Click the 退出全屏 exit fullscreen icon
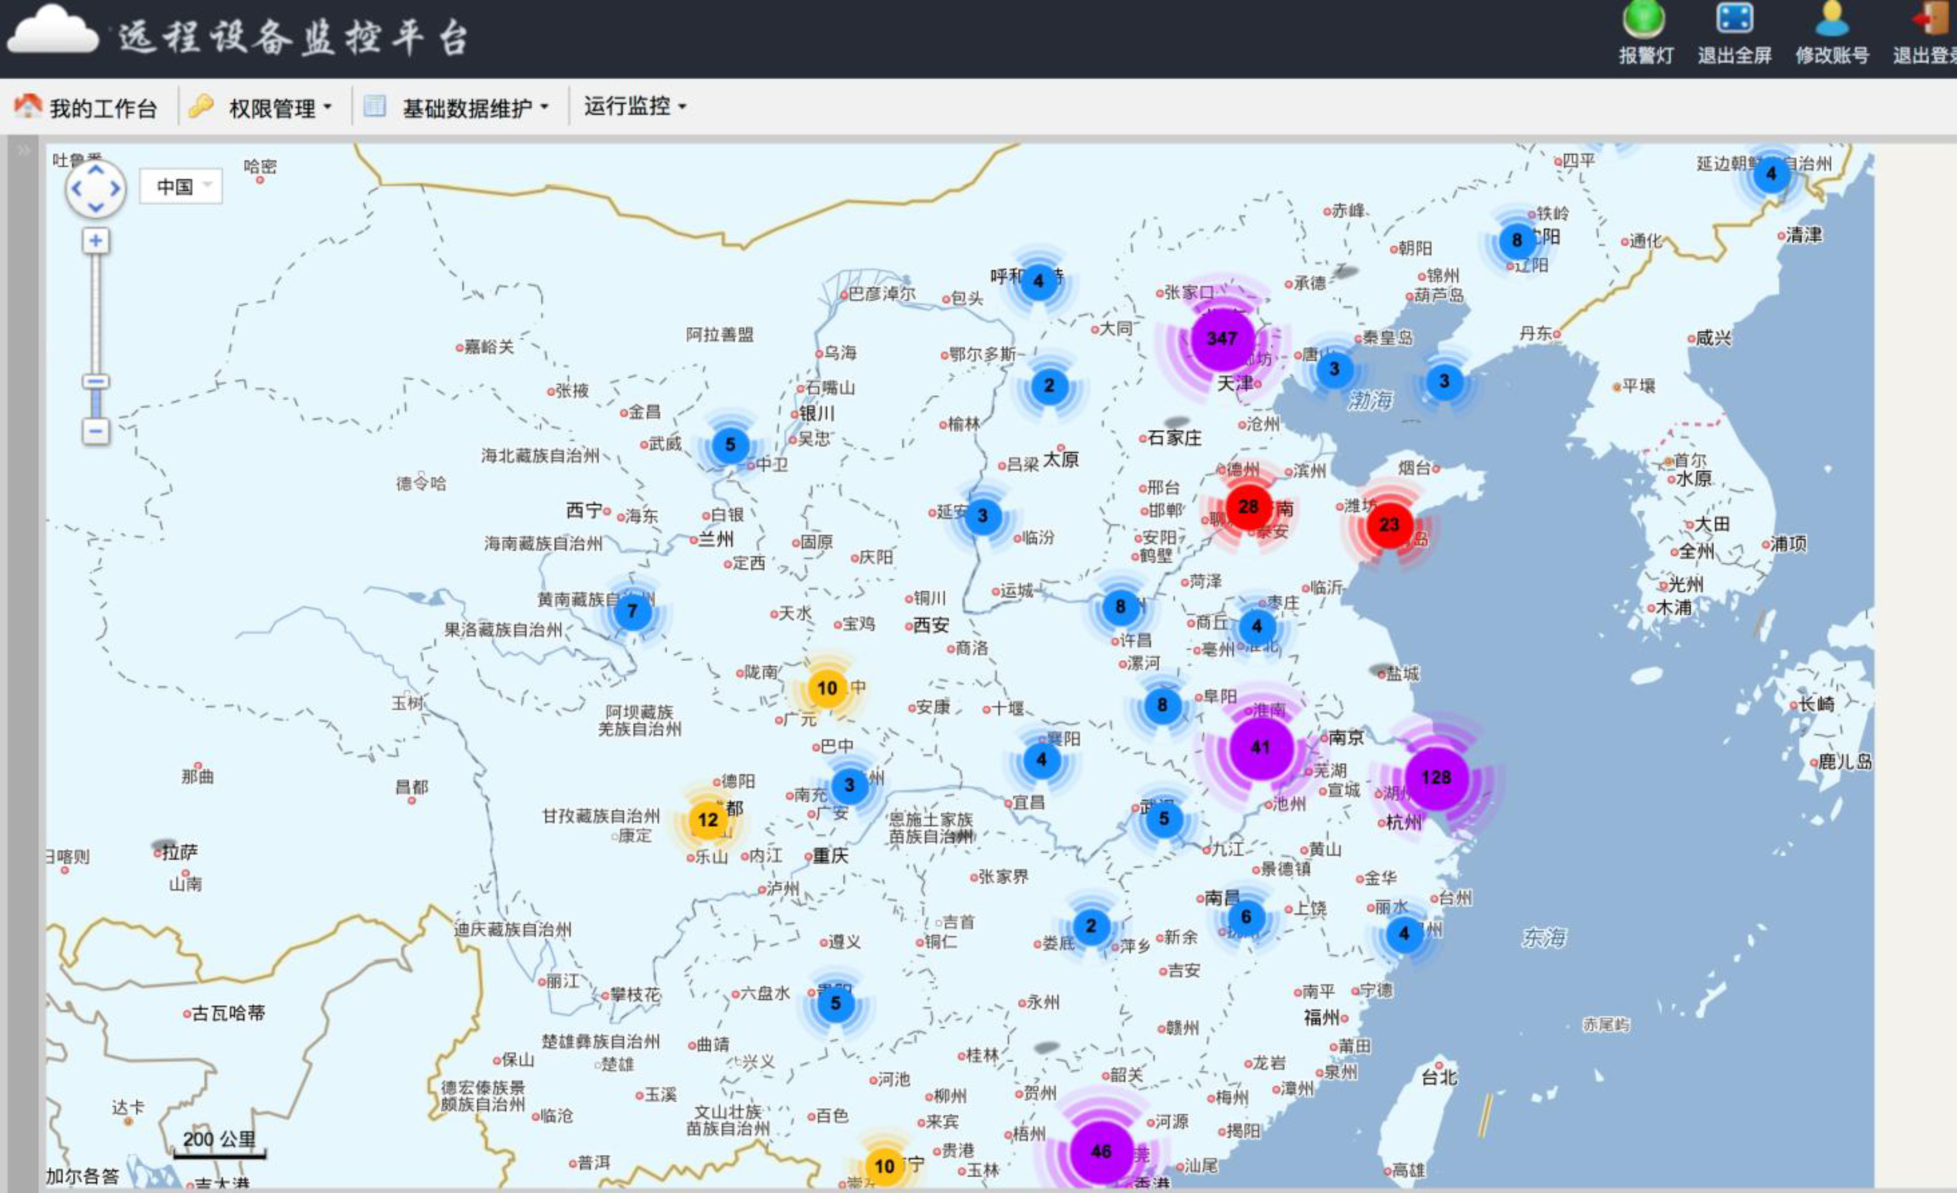 (1737, 16)
